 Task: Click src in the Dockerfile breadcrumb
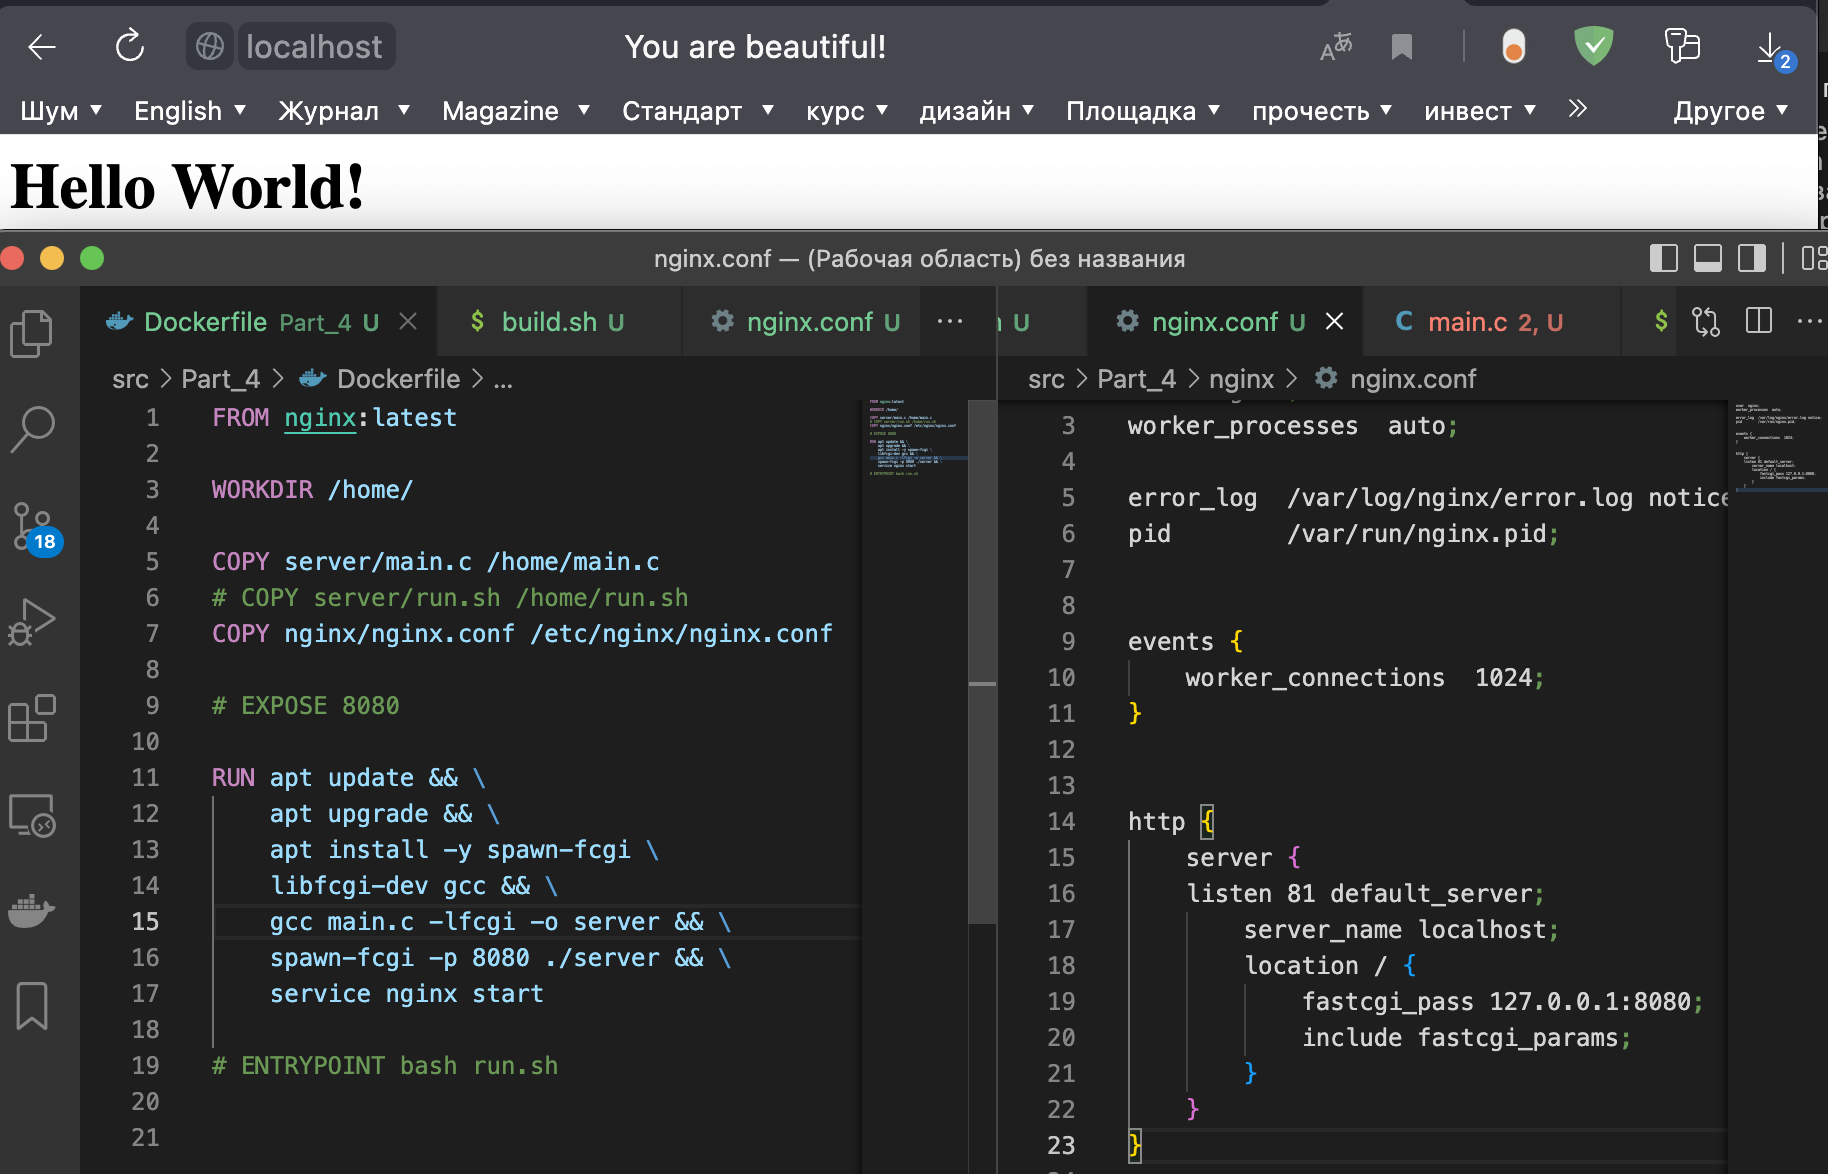[x=130, y=379]
